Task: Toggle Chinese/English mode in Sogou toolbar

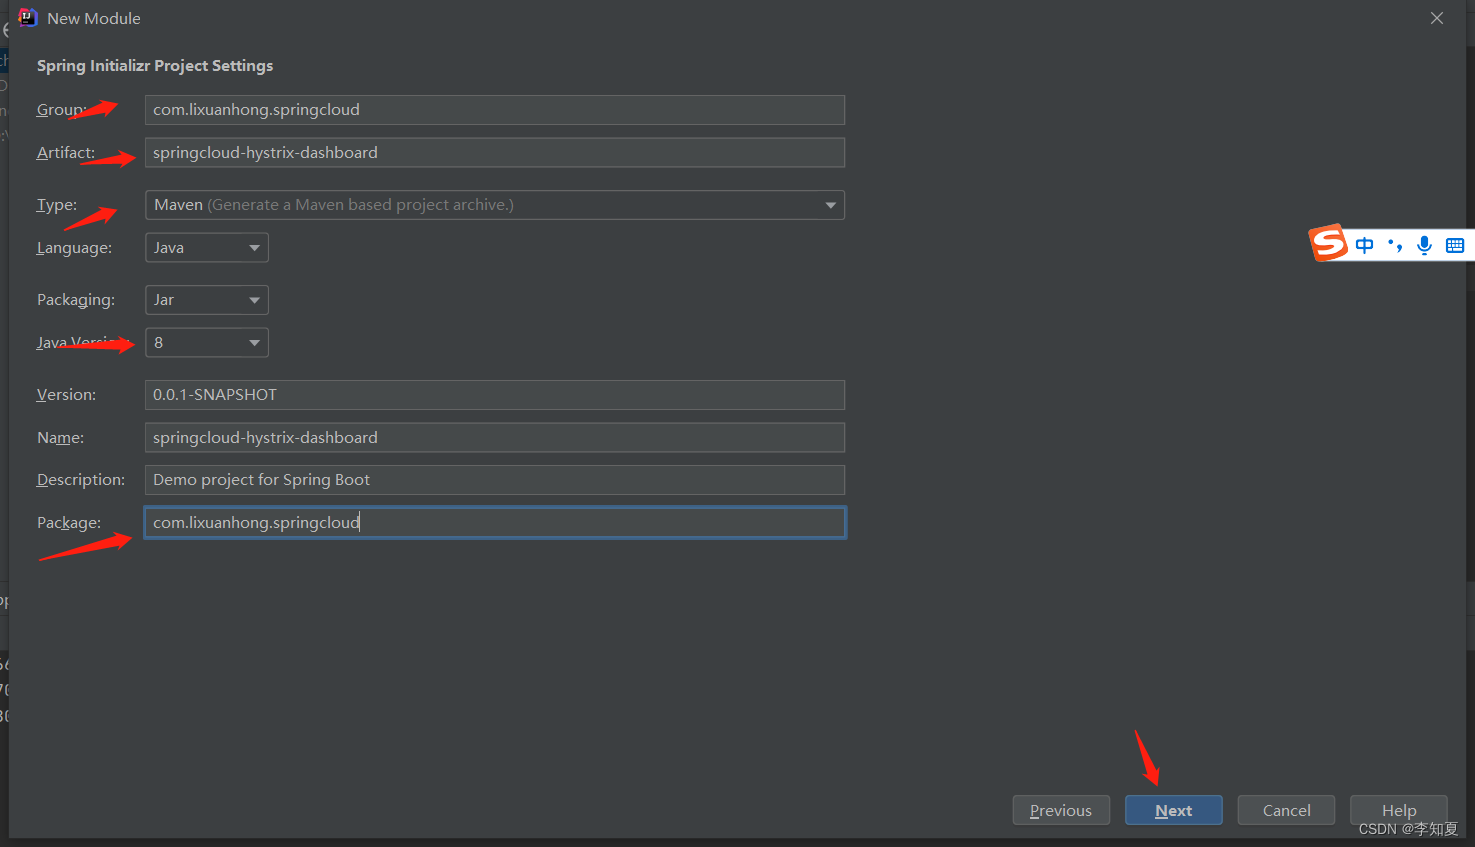Action: click(x=1365, y=245)
